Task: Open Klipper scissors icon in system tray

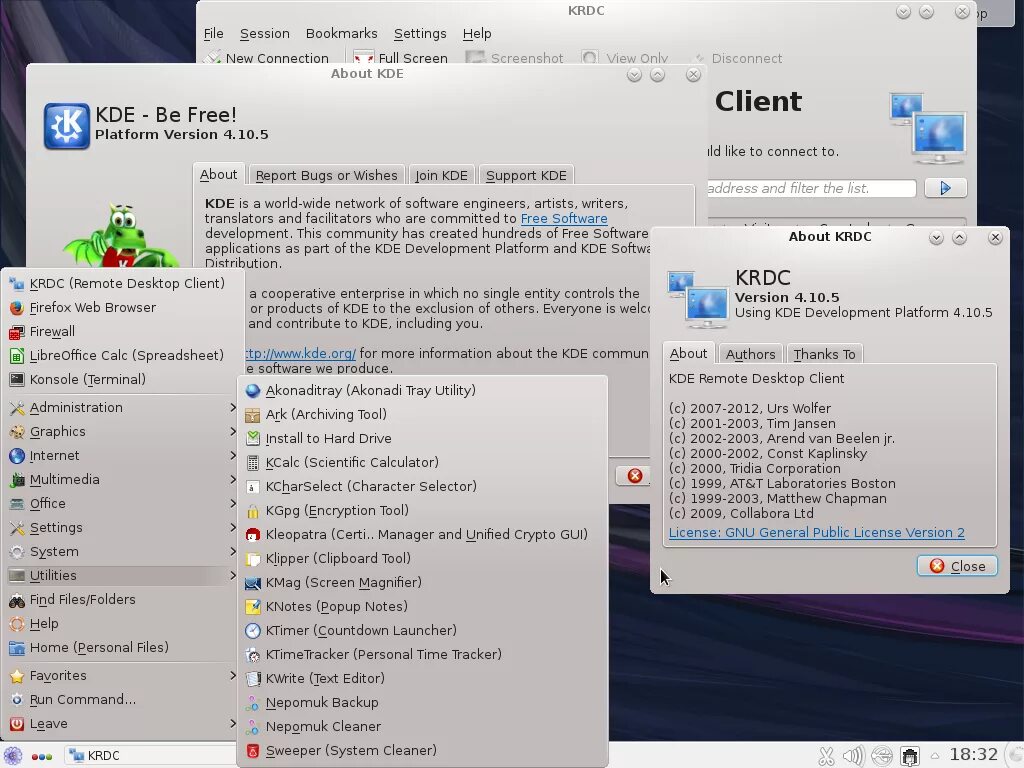Action: tap(826, 756)
